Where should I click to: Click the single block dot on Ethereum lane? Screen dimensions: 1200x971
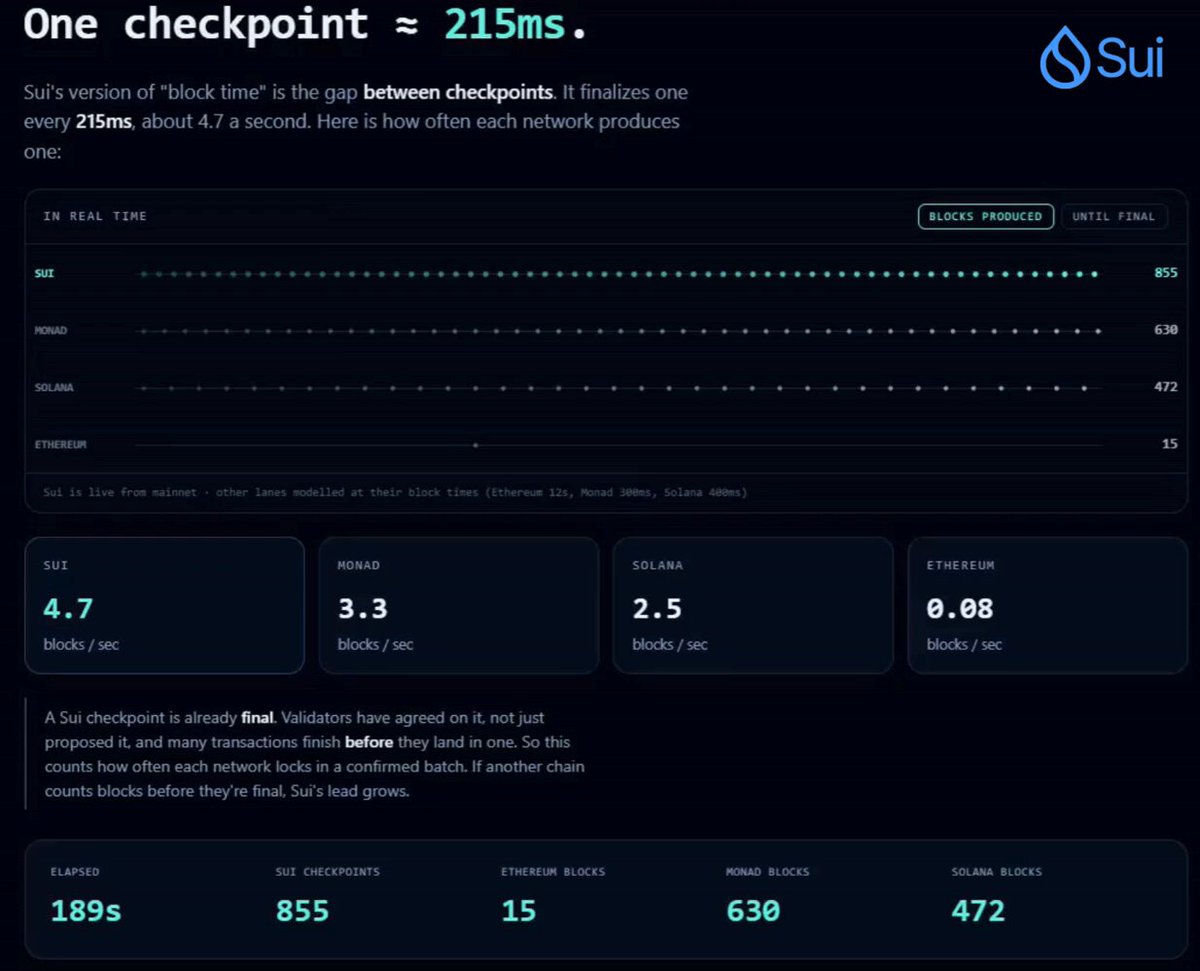pos(475,444)
